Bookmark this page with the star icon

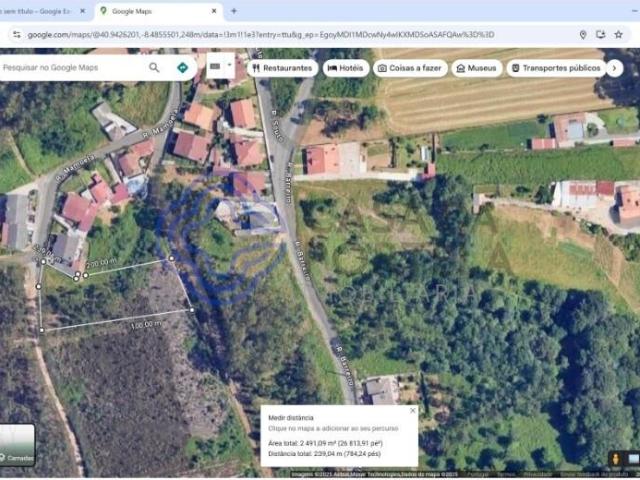618,35
